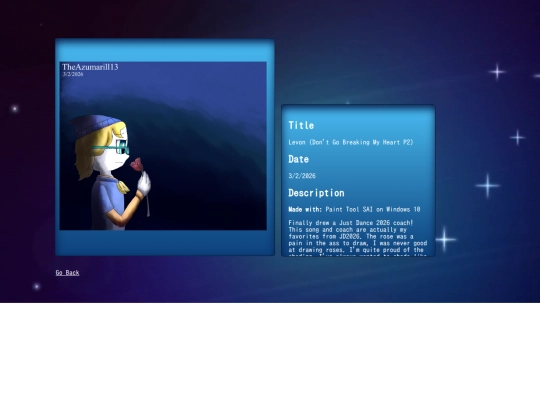
Task: Click TheAzumarill13 signature on artwork
Action: 90,67
